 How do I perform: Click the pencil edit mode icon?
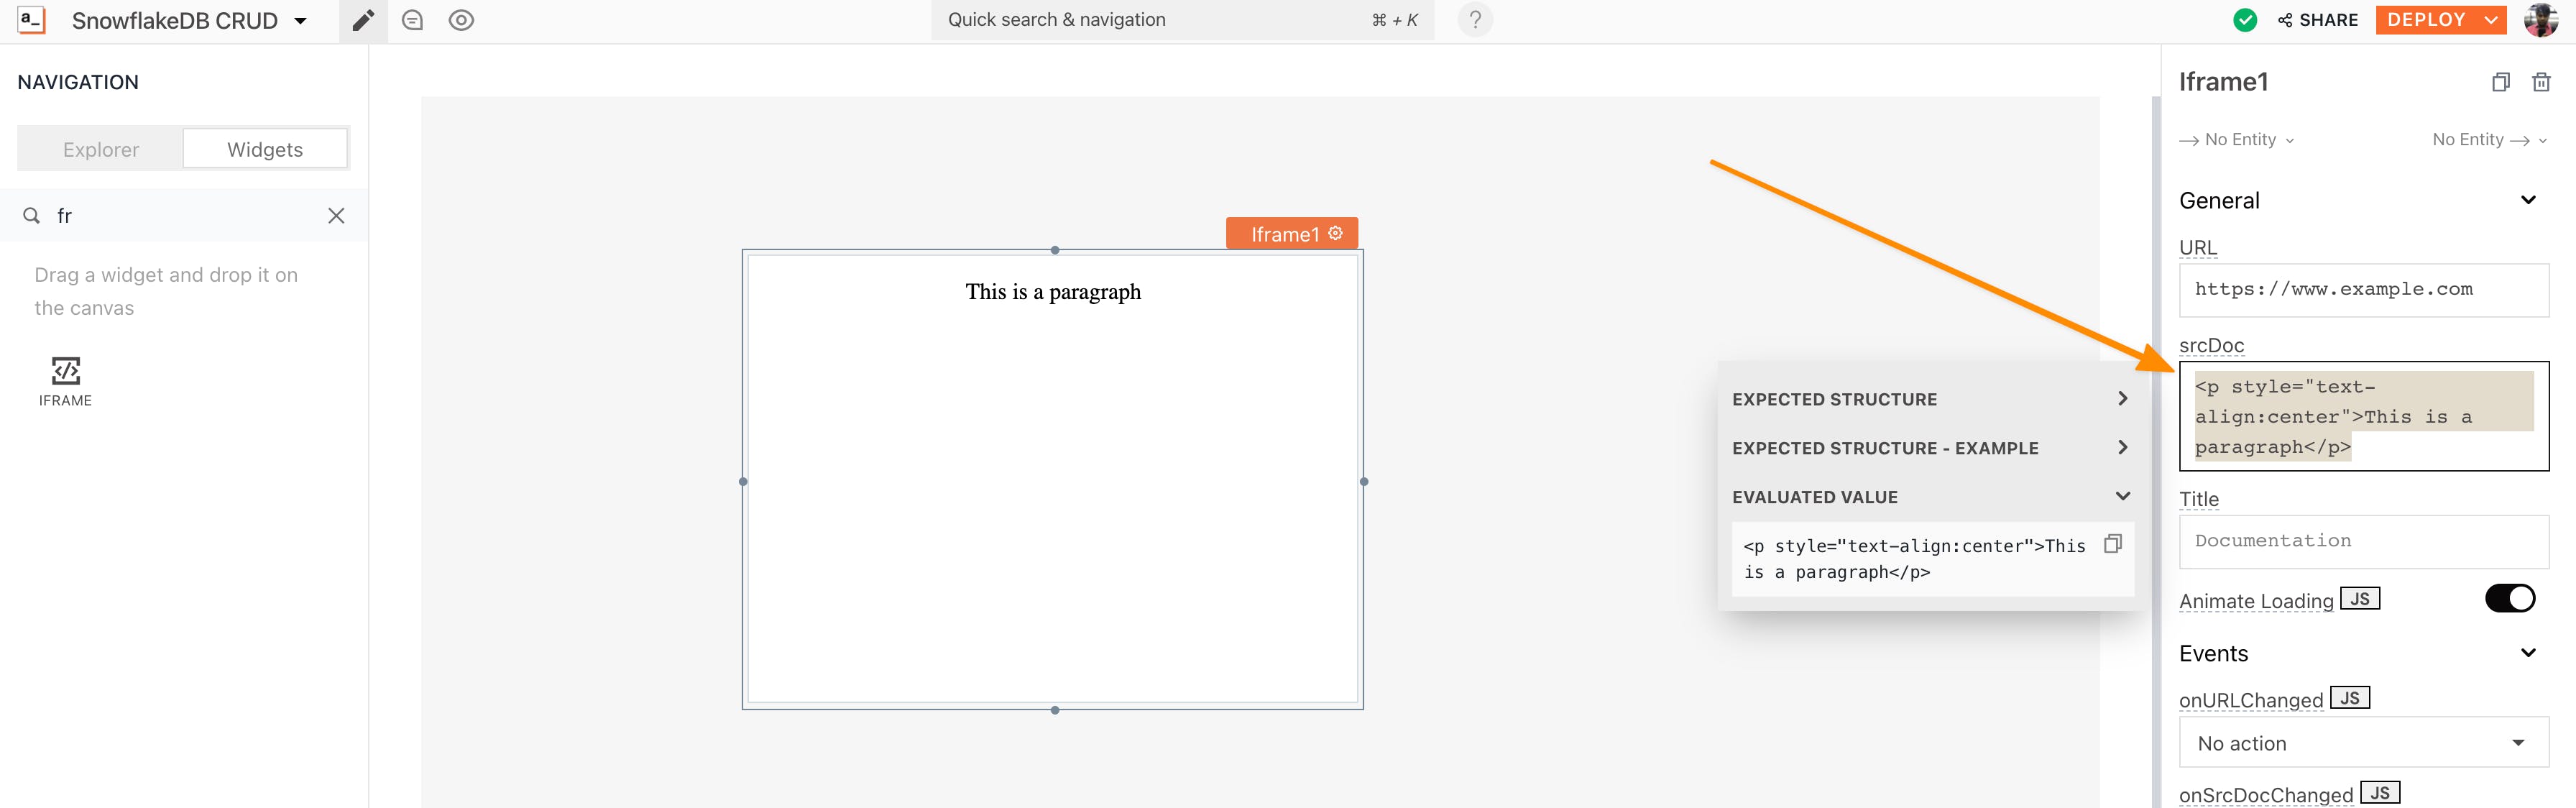point(363,20)
